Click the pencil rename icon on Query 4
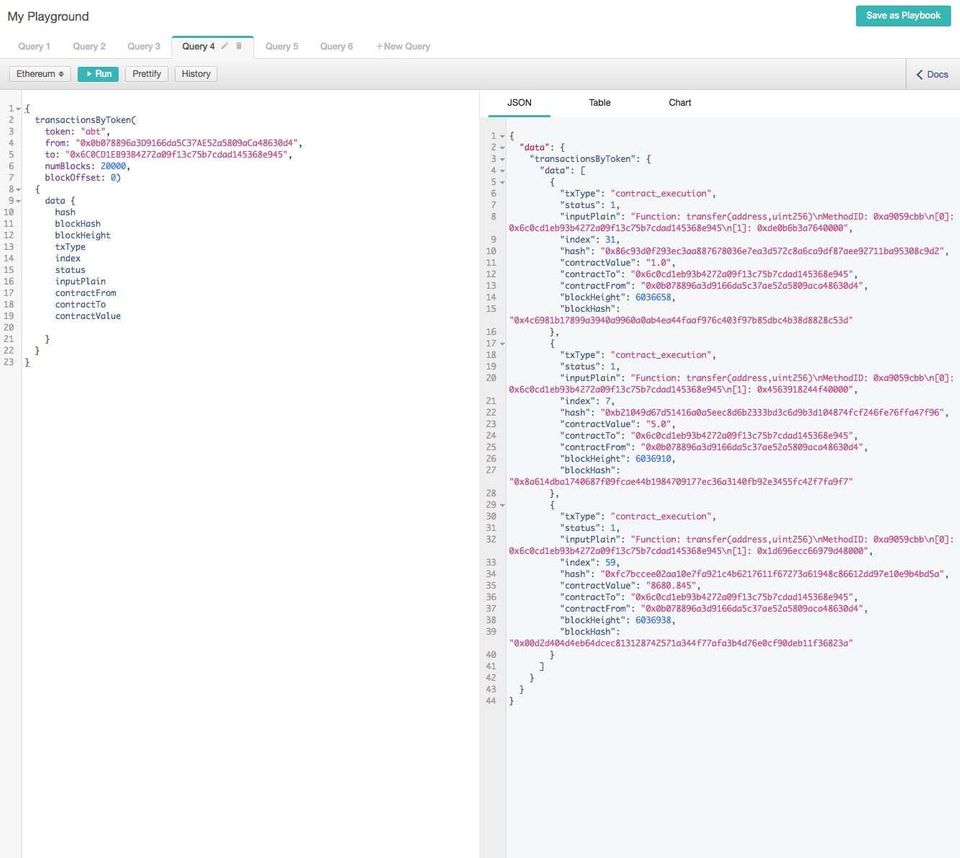The height and width of the screenshot is (858, 960). pos(225,46)
